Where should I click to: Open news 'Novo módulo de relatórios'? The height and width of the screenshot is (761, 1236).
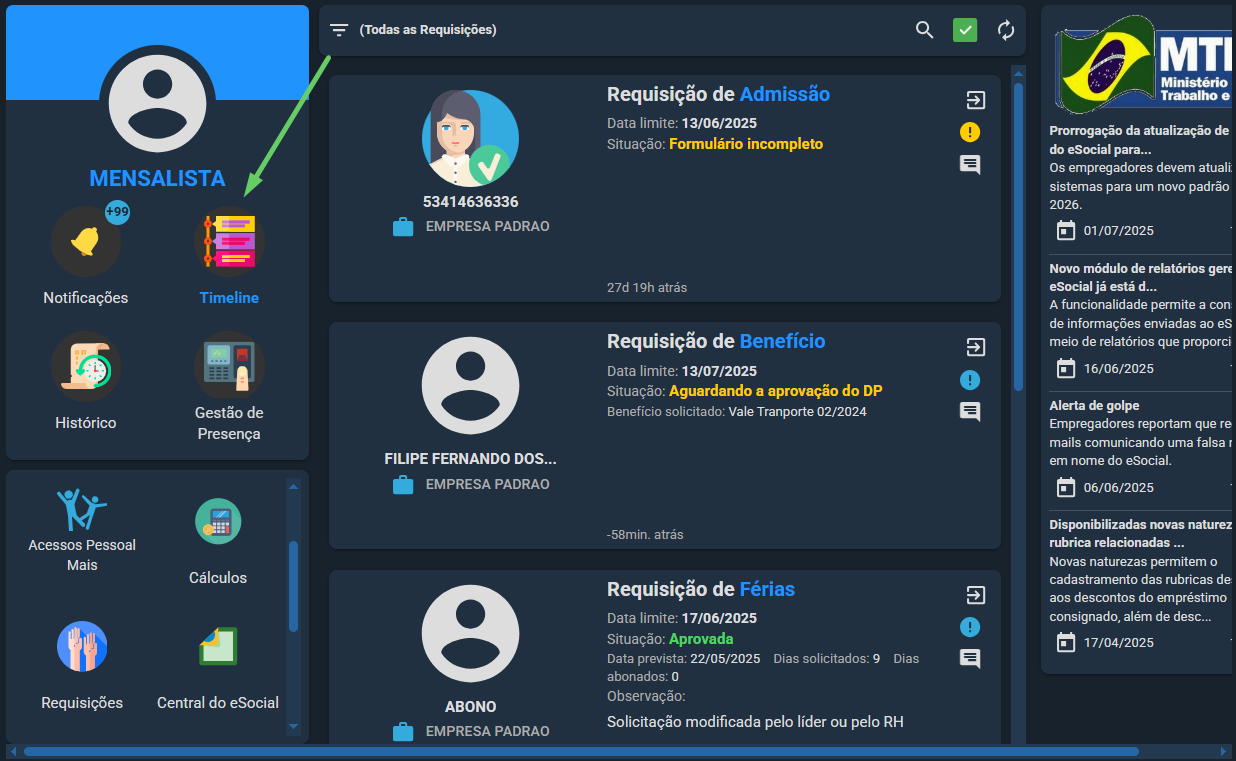[1140, 277]
